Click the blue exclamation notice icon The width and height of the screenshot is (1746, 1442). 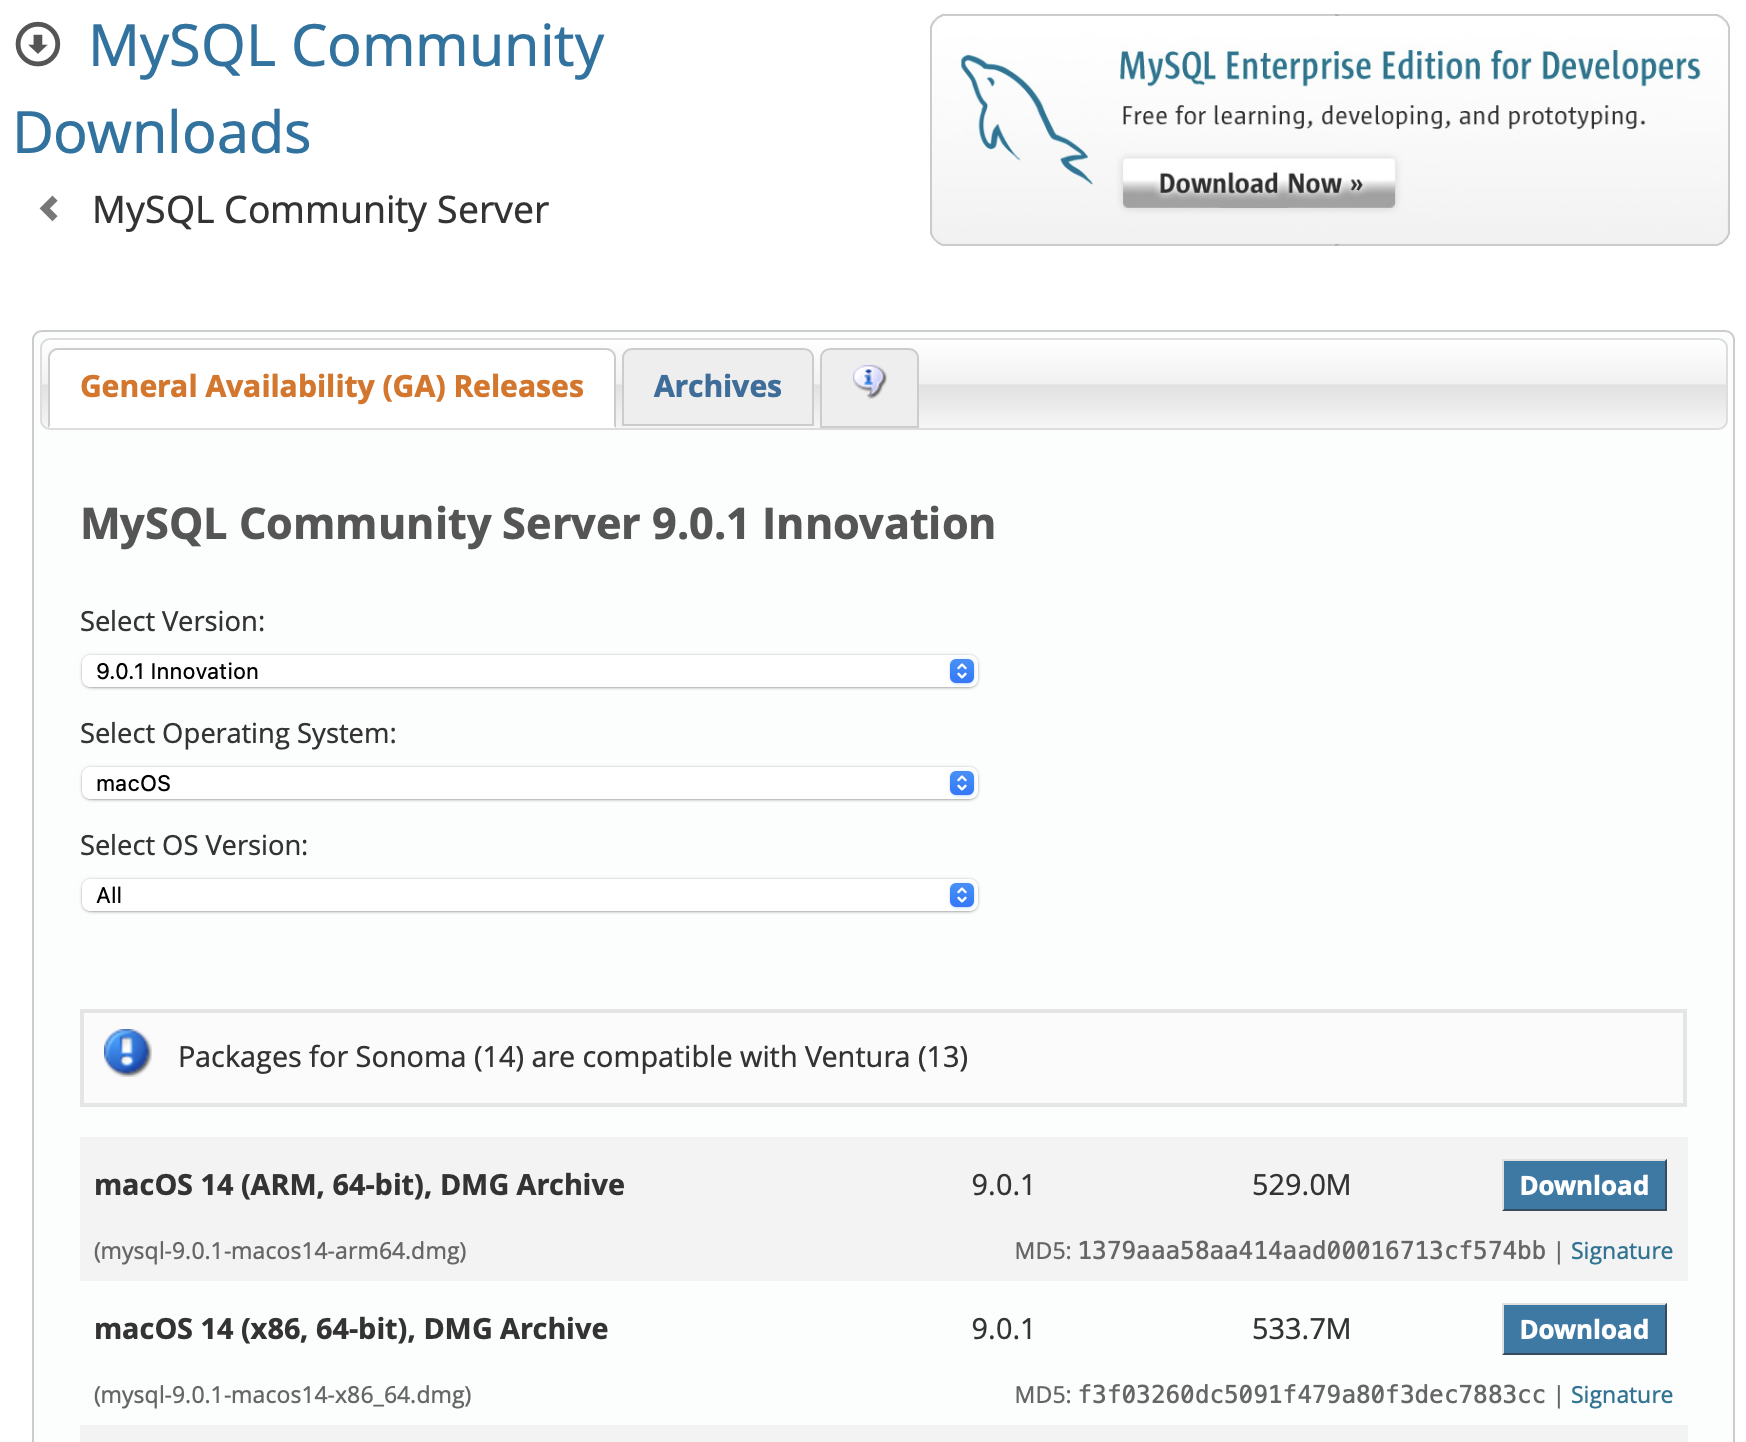coord(127,1053)
